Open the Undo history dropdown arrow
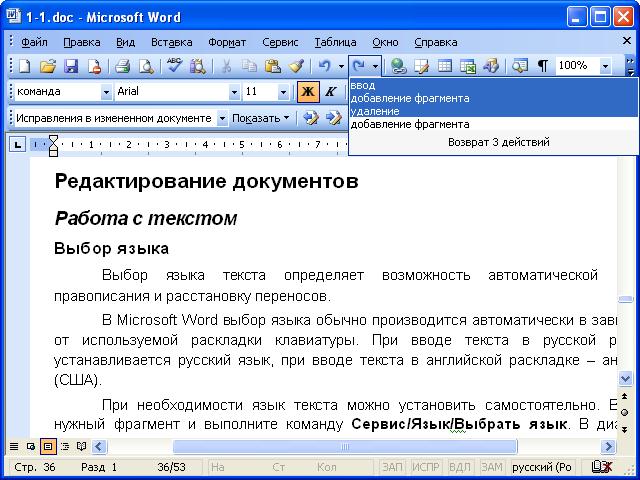 (x=341, y=66)
